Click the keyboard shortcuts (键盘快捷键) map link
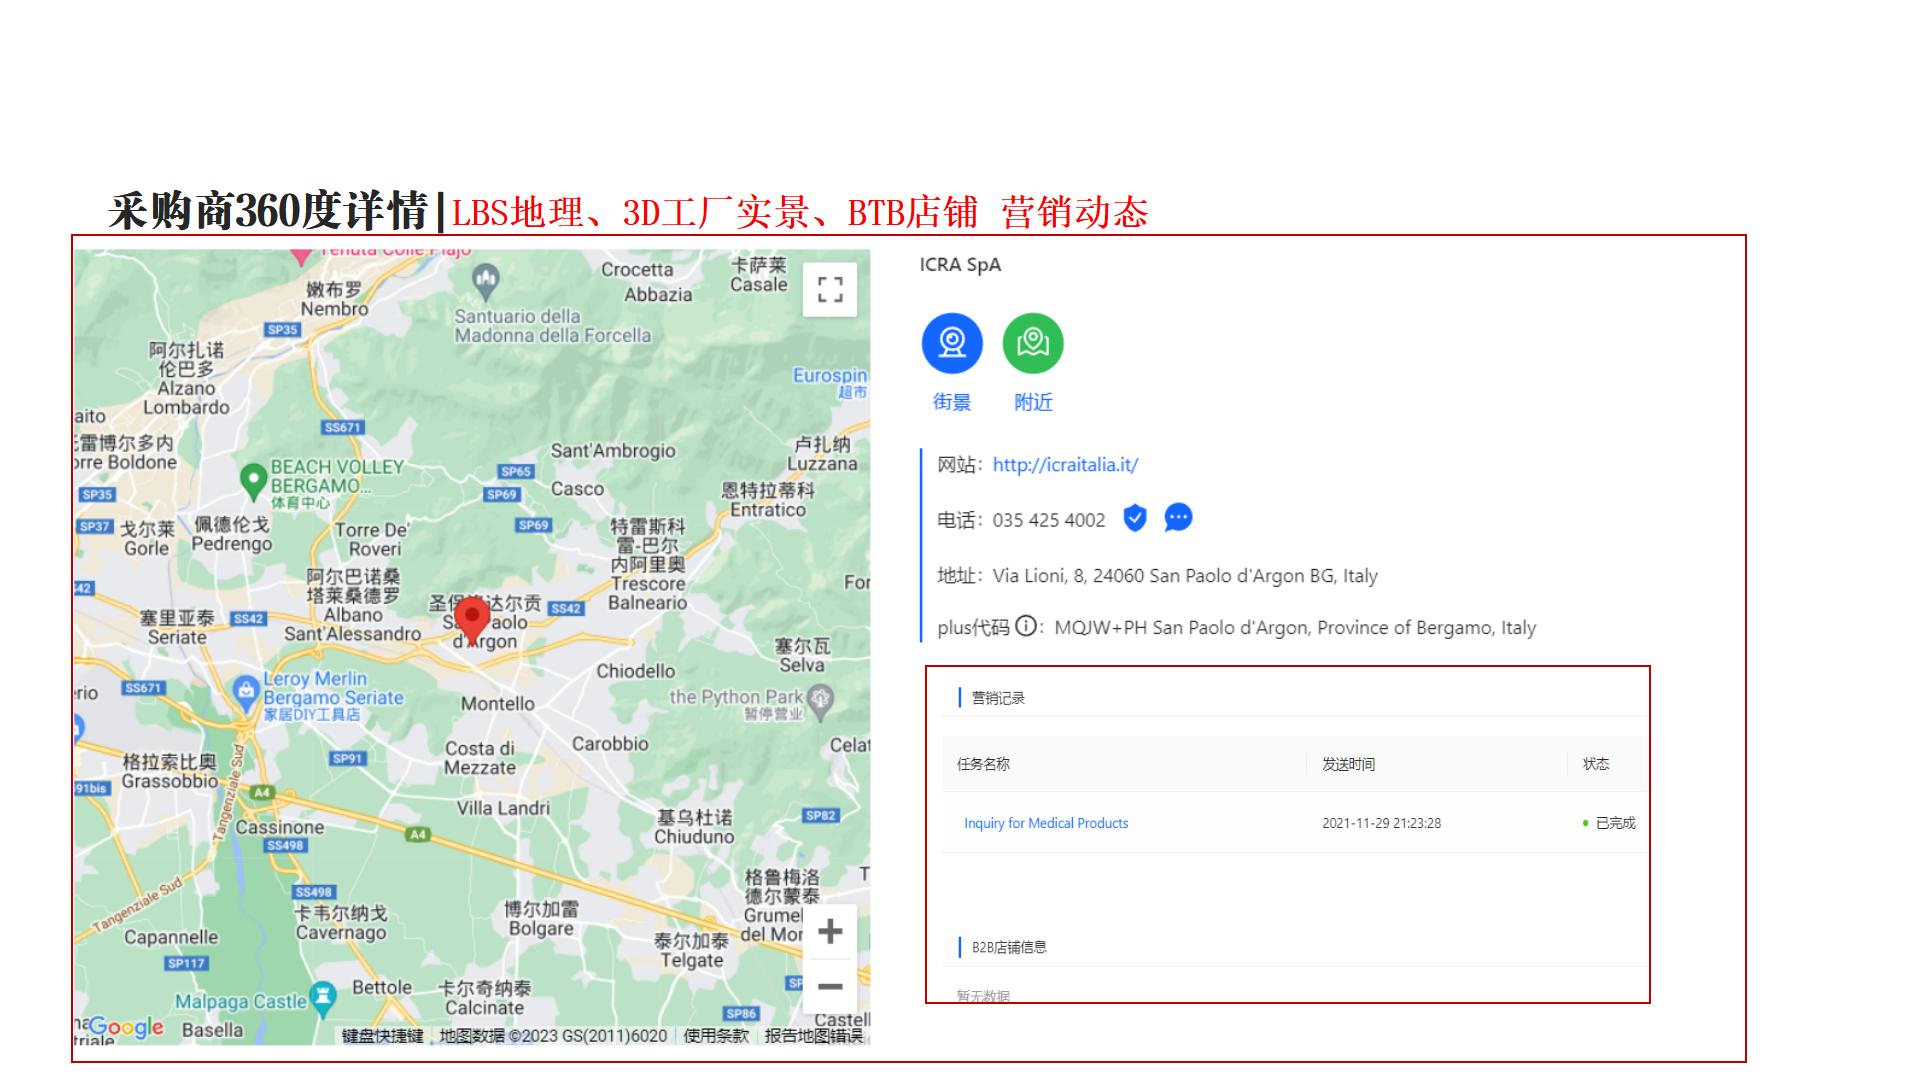Image resolution: width=1920 pixels, height=1080 pixels. (383, 1036)
